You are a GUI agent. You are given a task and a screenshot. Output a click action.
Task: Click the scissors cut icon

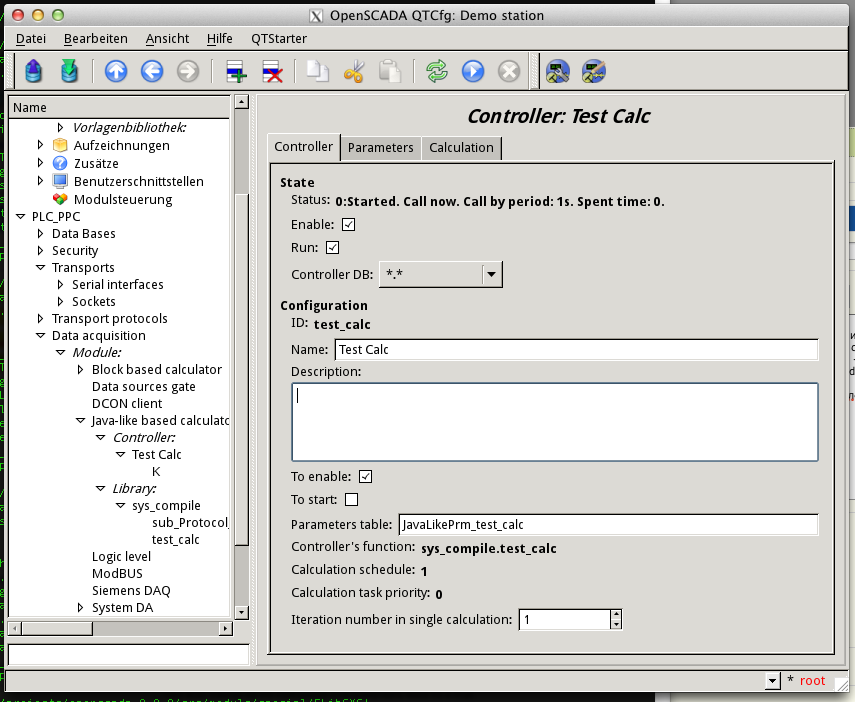click(x=354, y=71)
